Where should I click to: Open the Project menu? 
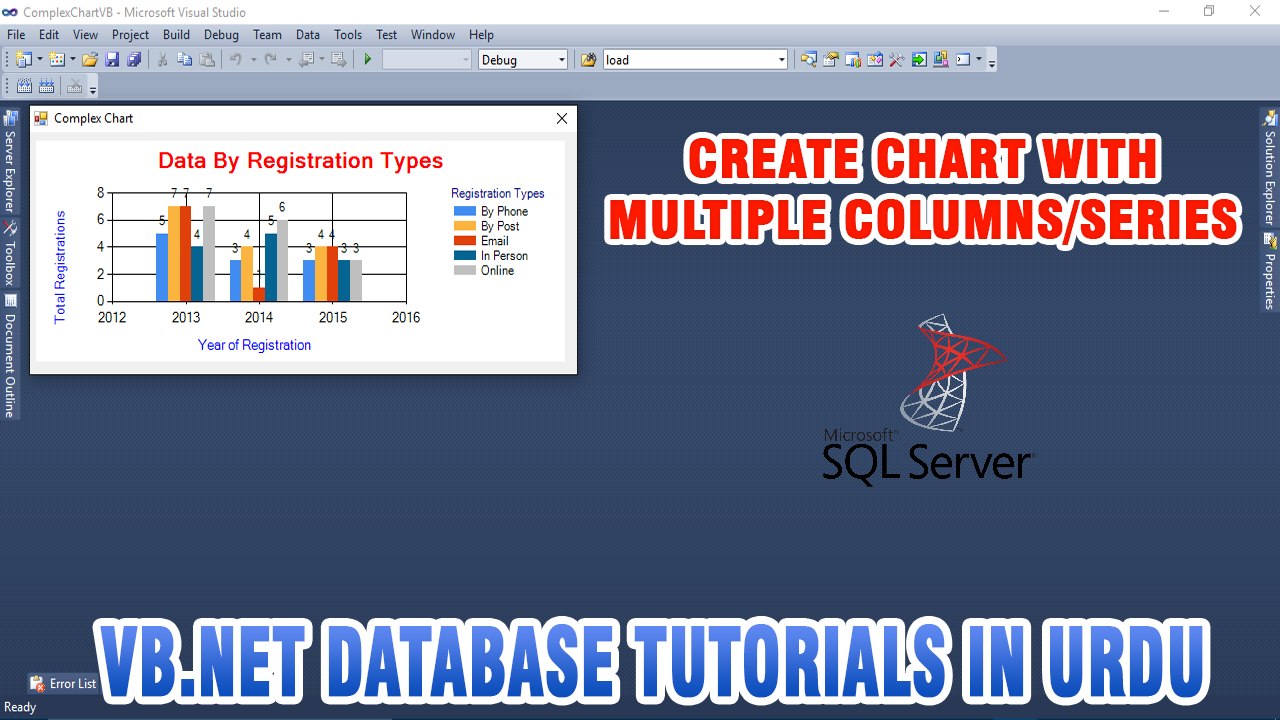coord(130,34)
